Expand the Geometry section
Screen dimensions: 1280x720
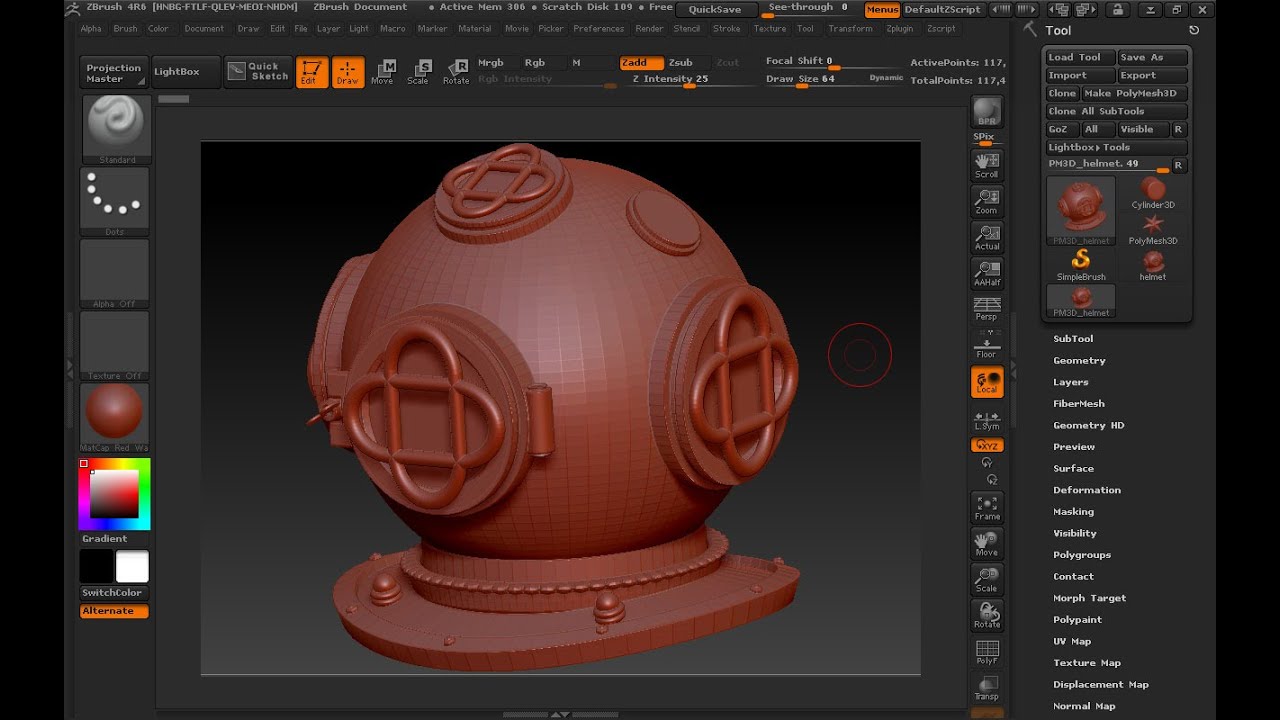[1079, 360]
